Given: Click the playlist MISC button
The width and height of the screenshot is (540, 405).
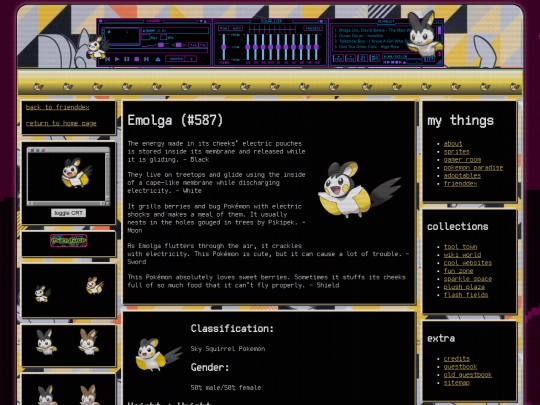Looking at the screenshot, I should click(375, 58).
